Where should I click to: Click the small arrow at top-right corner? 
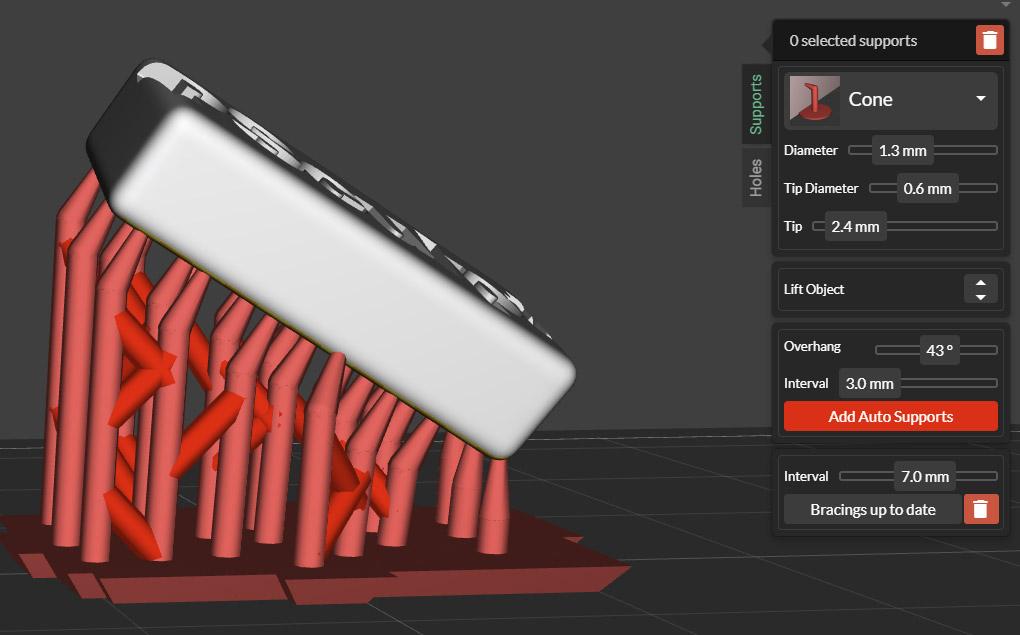[x=1006, y=4]
